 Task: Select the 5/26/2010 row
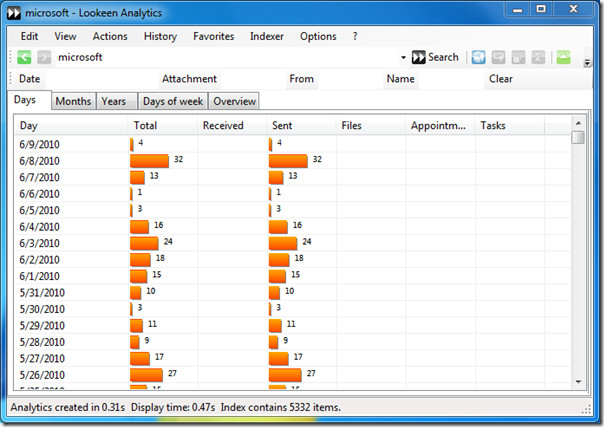pos(292,375)
